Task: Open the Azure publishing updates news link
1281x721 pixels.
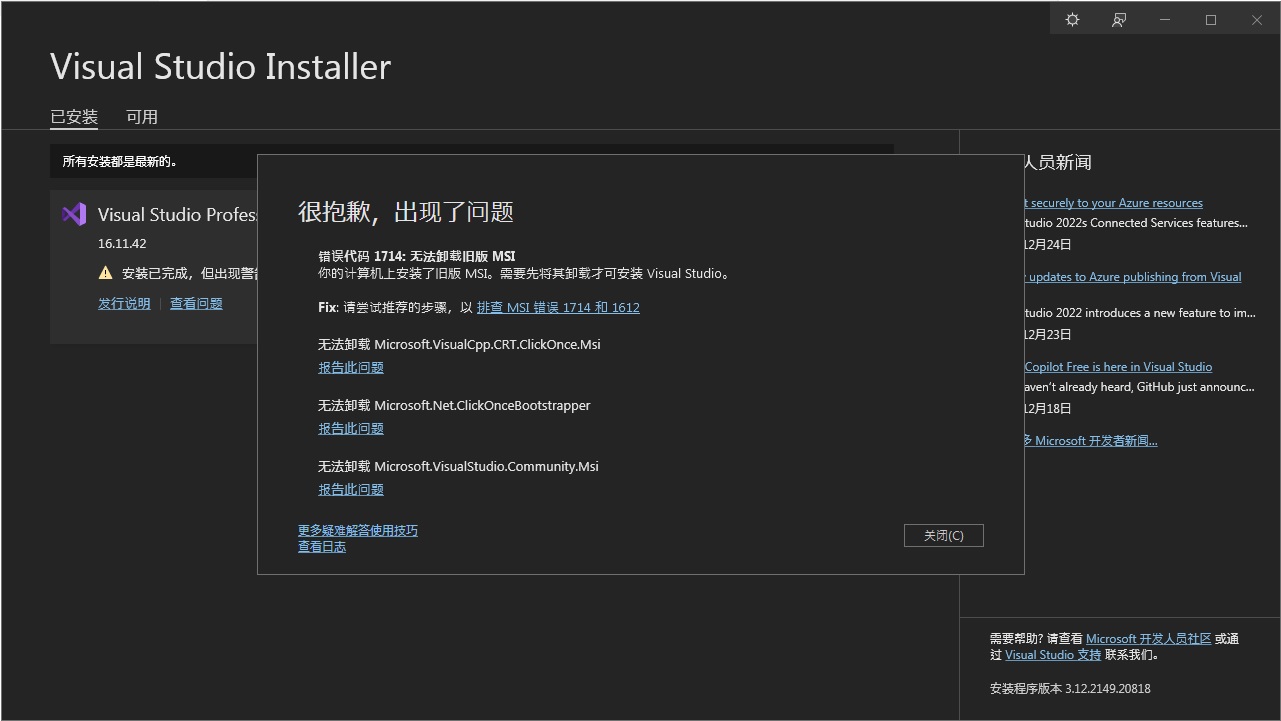Action: pos(1133,276)
